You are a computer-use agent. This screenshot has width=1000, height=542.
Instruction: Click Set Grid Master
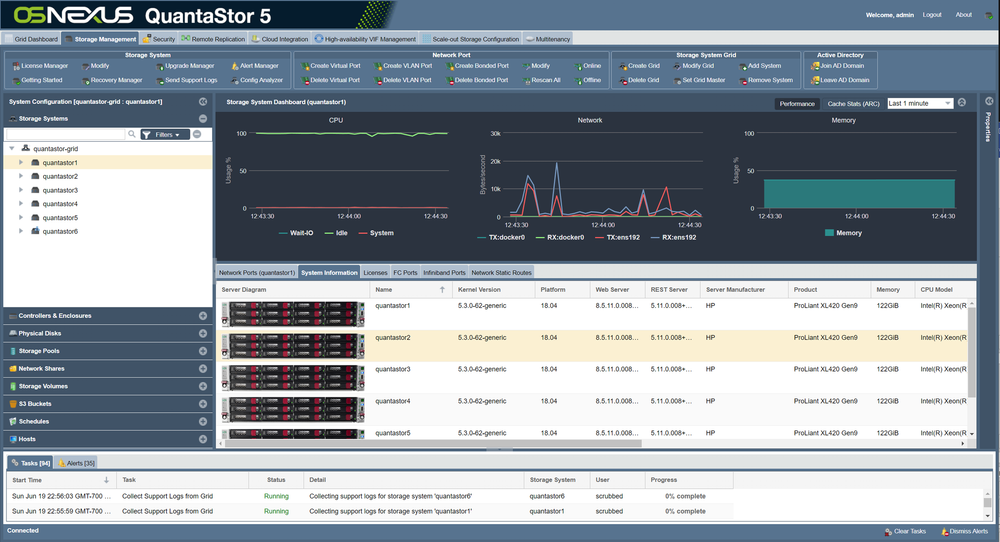coord(700,80)
